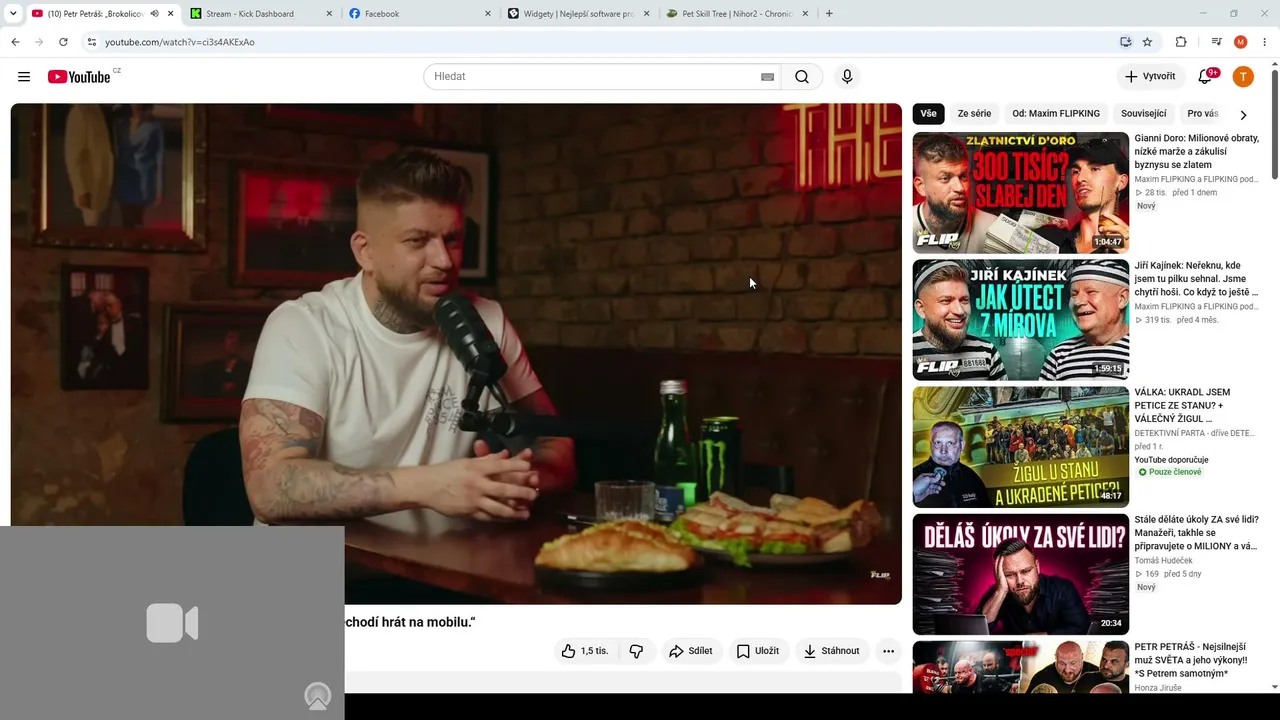
Task: Select the "Vše" filter chip
Action: click(929, 114)
